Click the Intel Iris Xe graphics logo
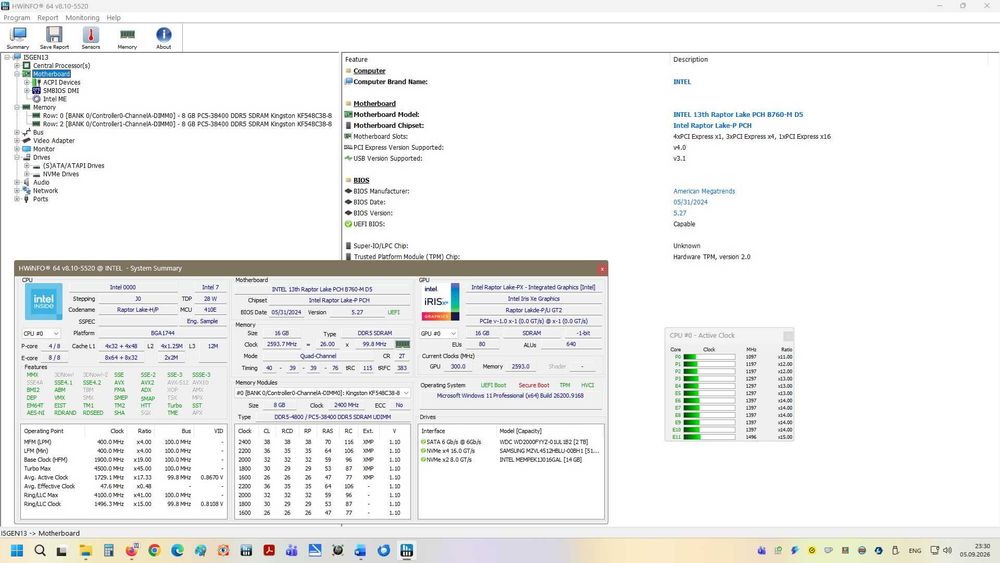Image resolution: width=1000 pixels, height=563 pixels. (x=441, y=302)
